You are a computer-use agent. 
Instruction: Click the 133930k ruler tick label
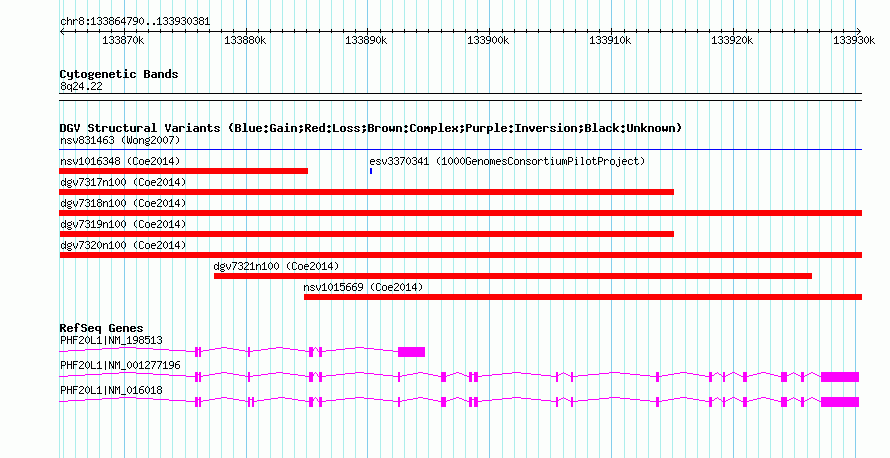854,40
